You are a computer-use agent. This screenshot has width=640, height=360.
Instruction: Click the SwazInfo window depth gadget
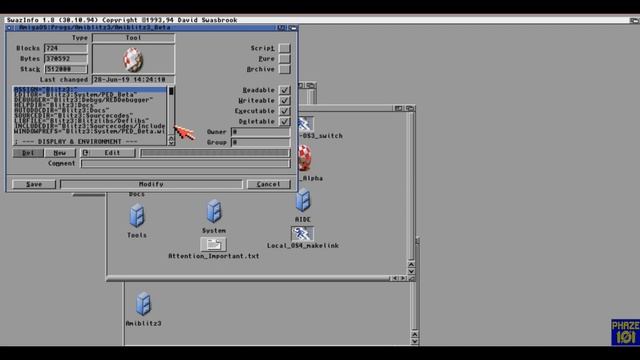click(293, 28)
